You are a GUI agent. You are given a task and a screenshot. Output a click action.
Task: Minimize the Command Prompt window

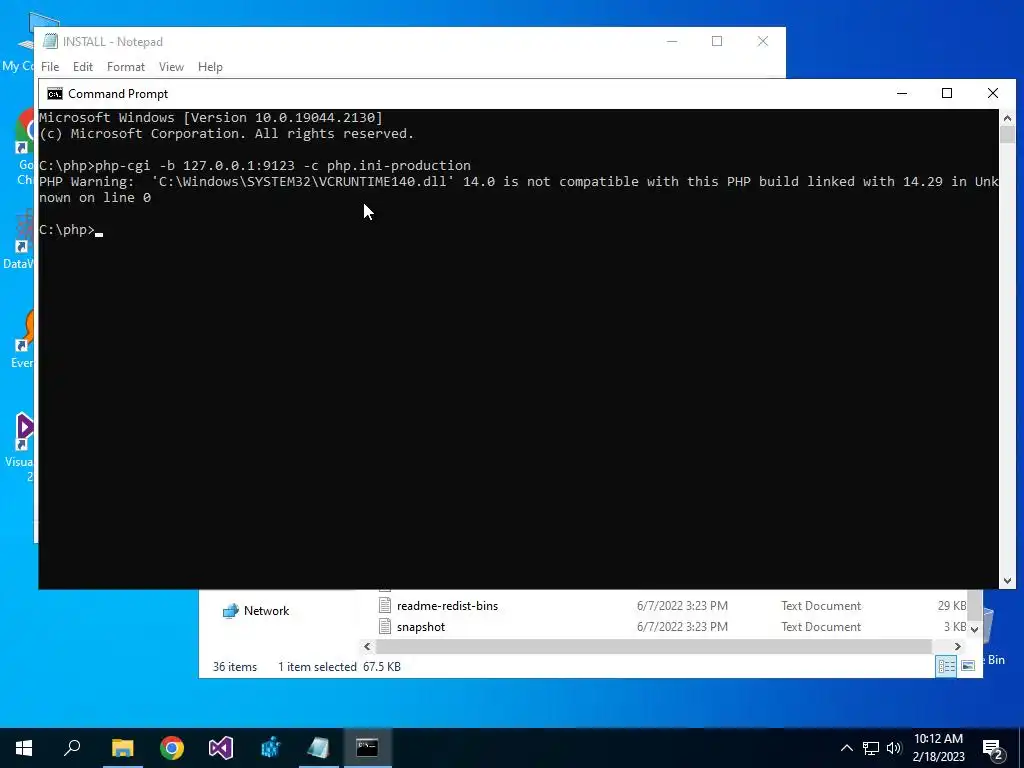902,93
